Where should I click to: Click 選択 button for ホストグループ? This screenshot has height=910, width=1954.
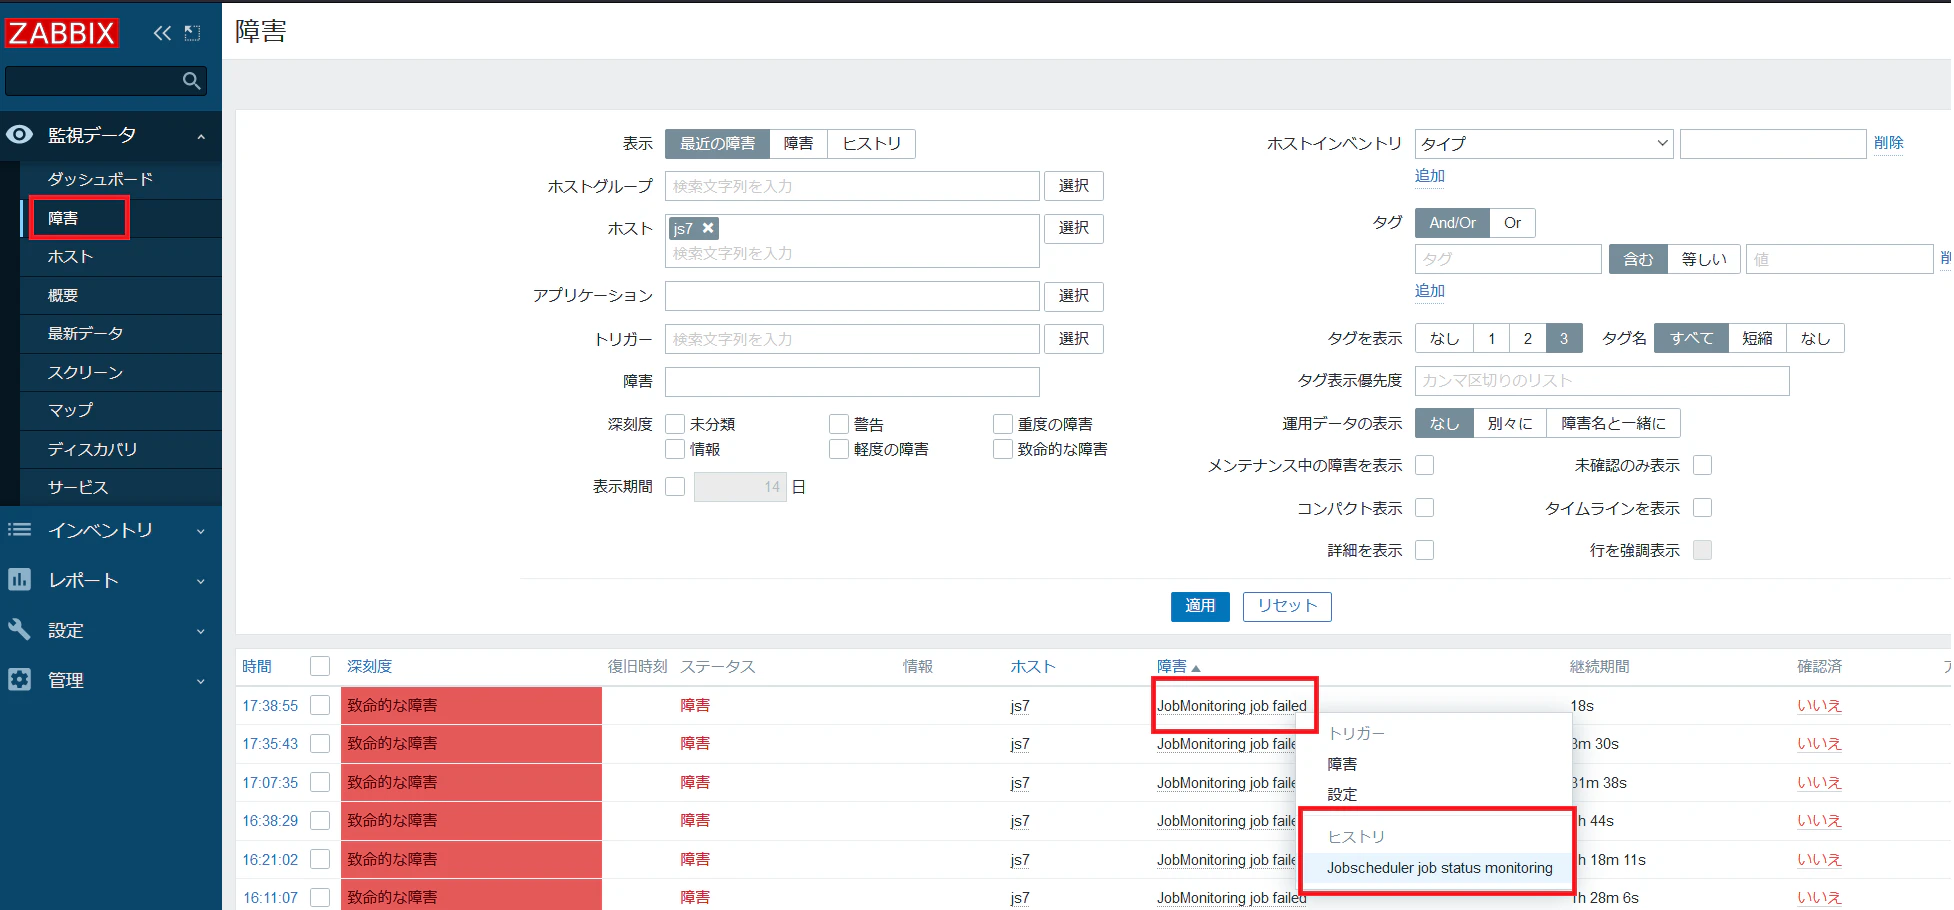coord(1074,186)
